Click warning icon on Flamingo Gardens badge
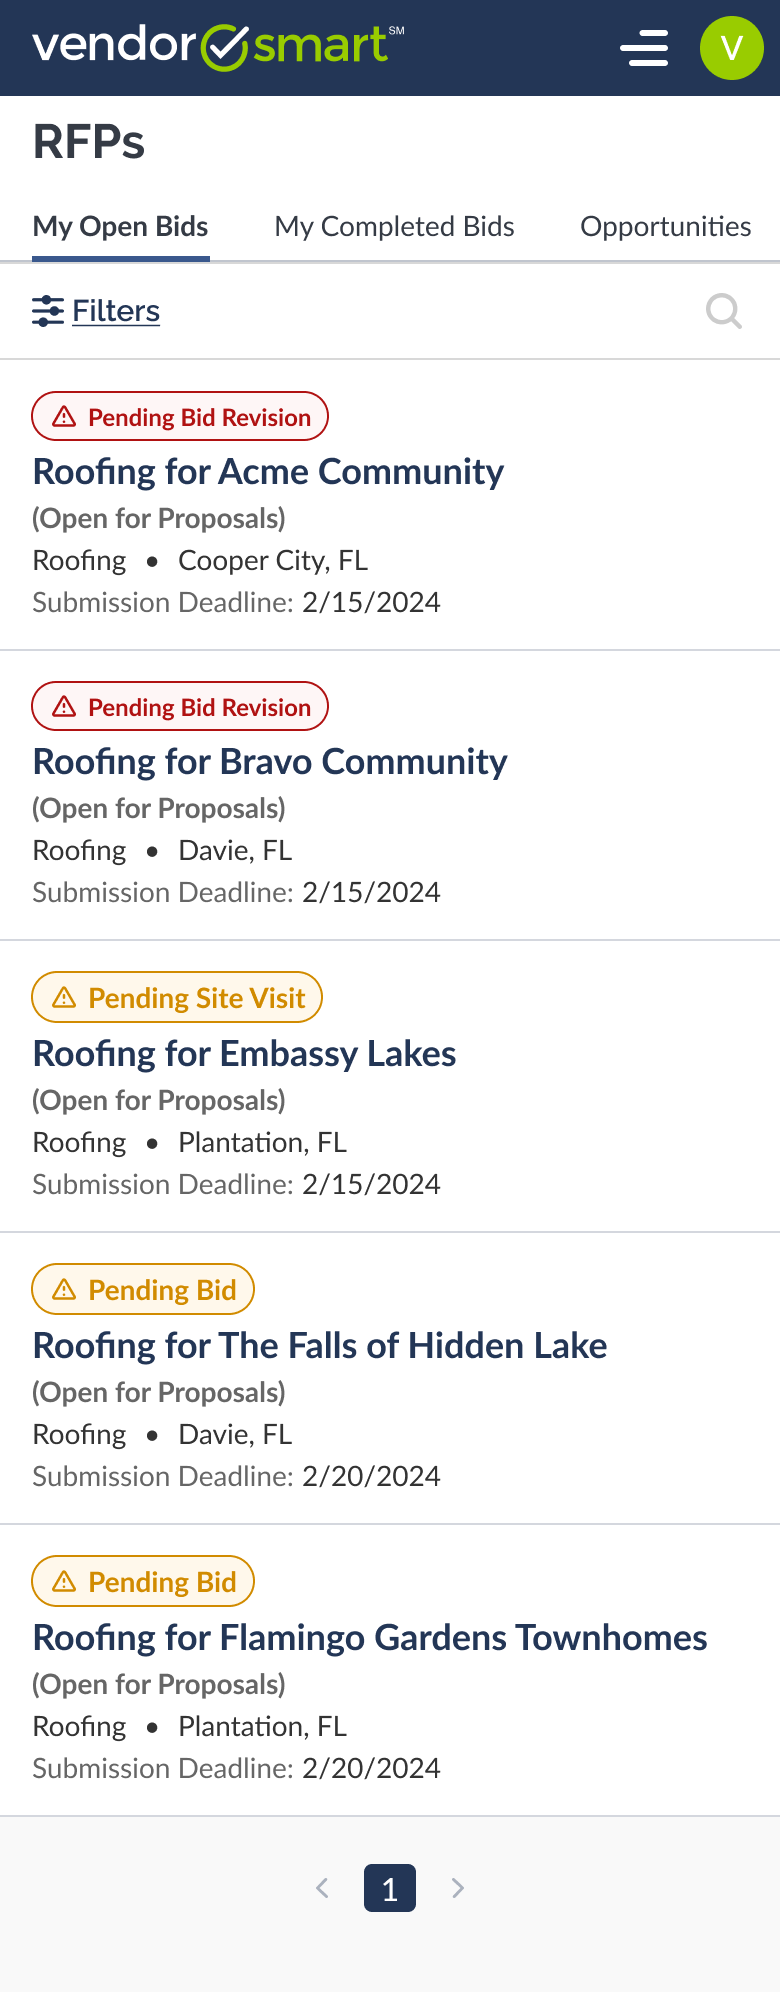 [x=64, y=1582]
